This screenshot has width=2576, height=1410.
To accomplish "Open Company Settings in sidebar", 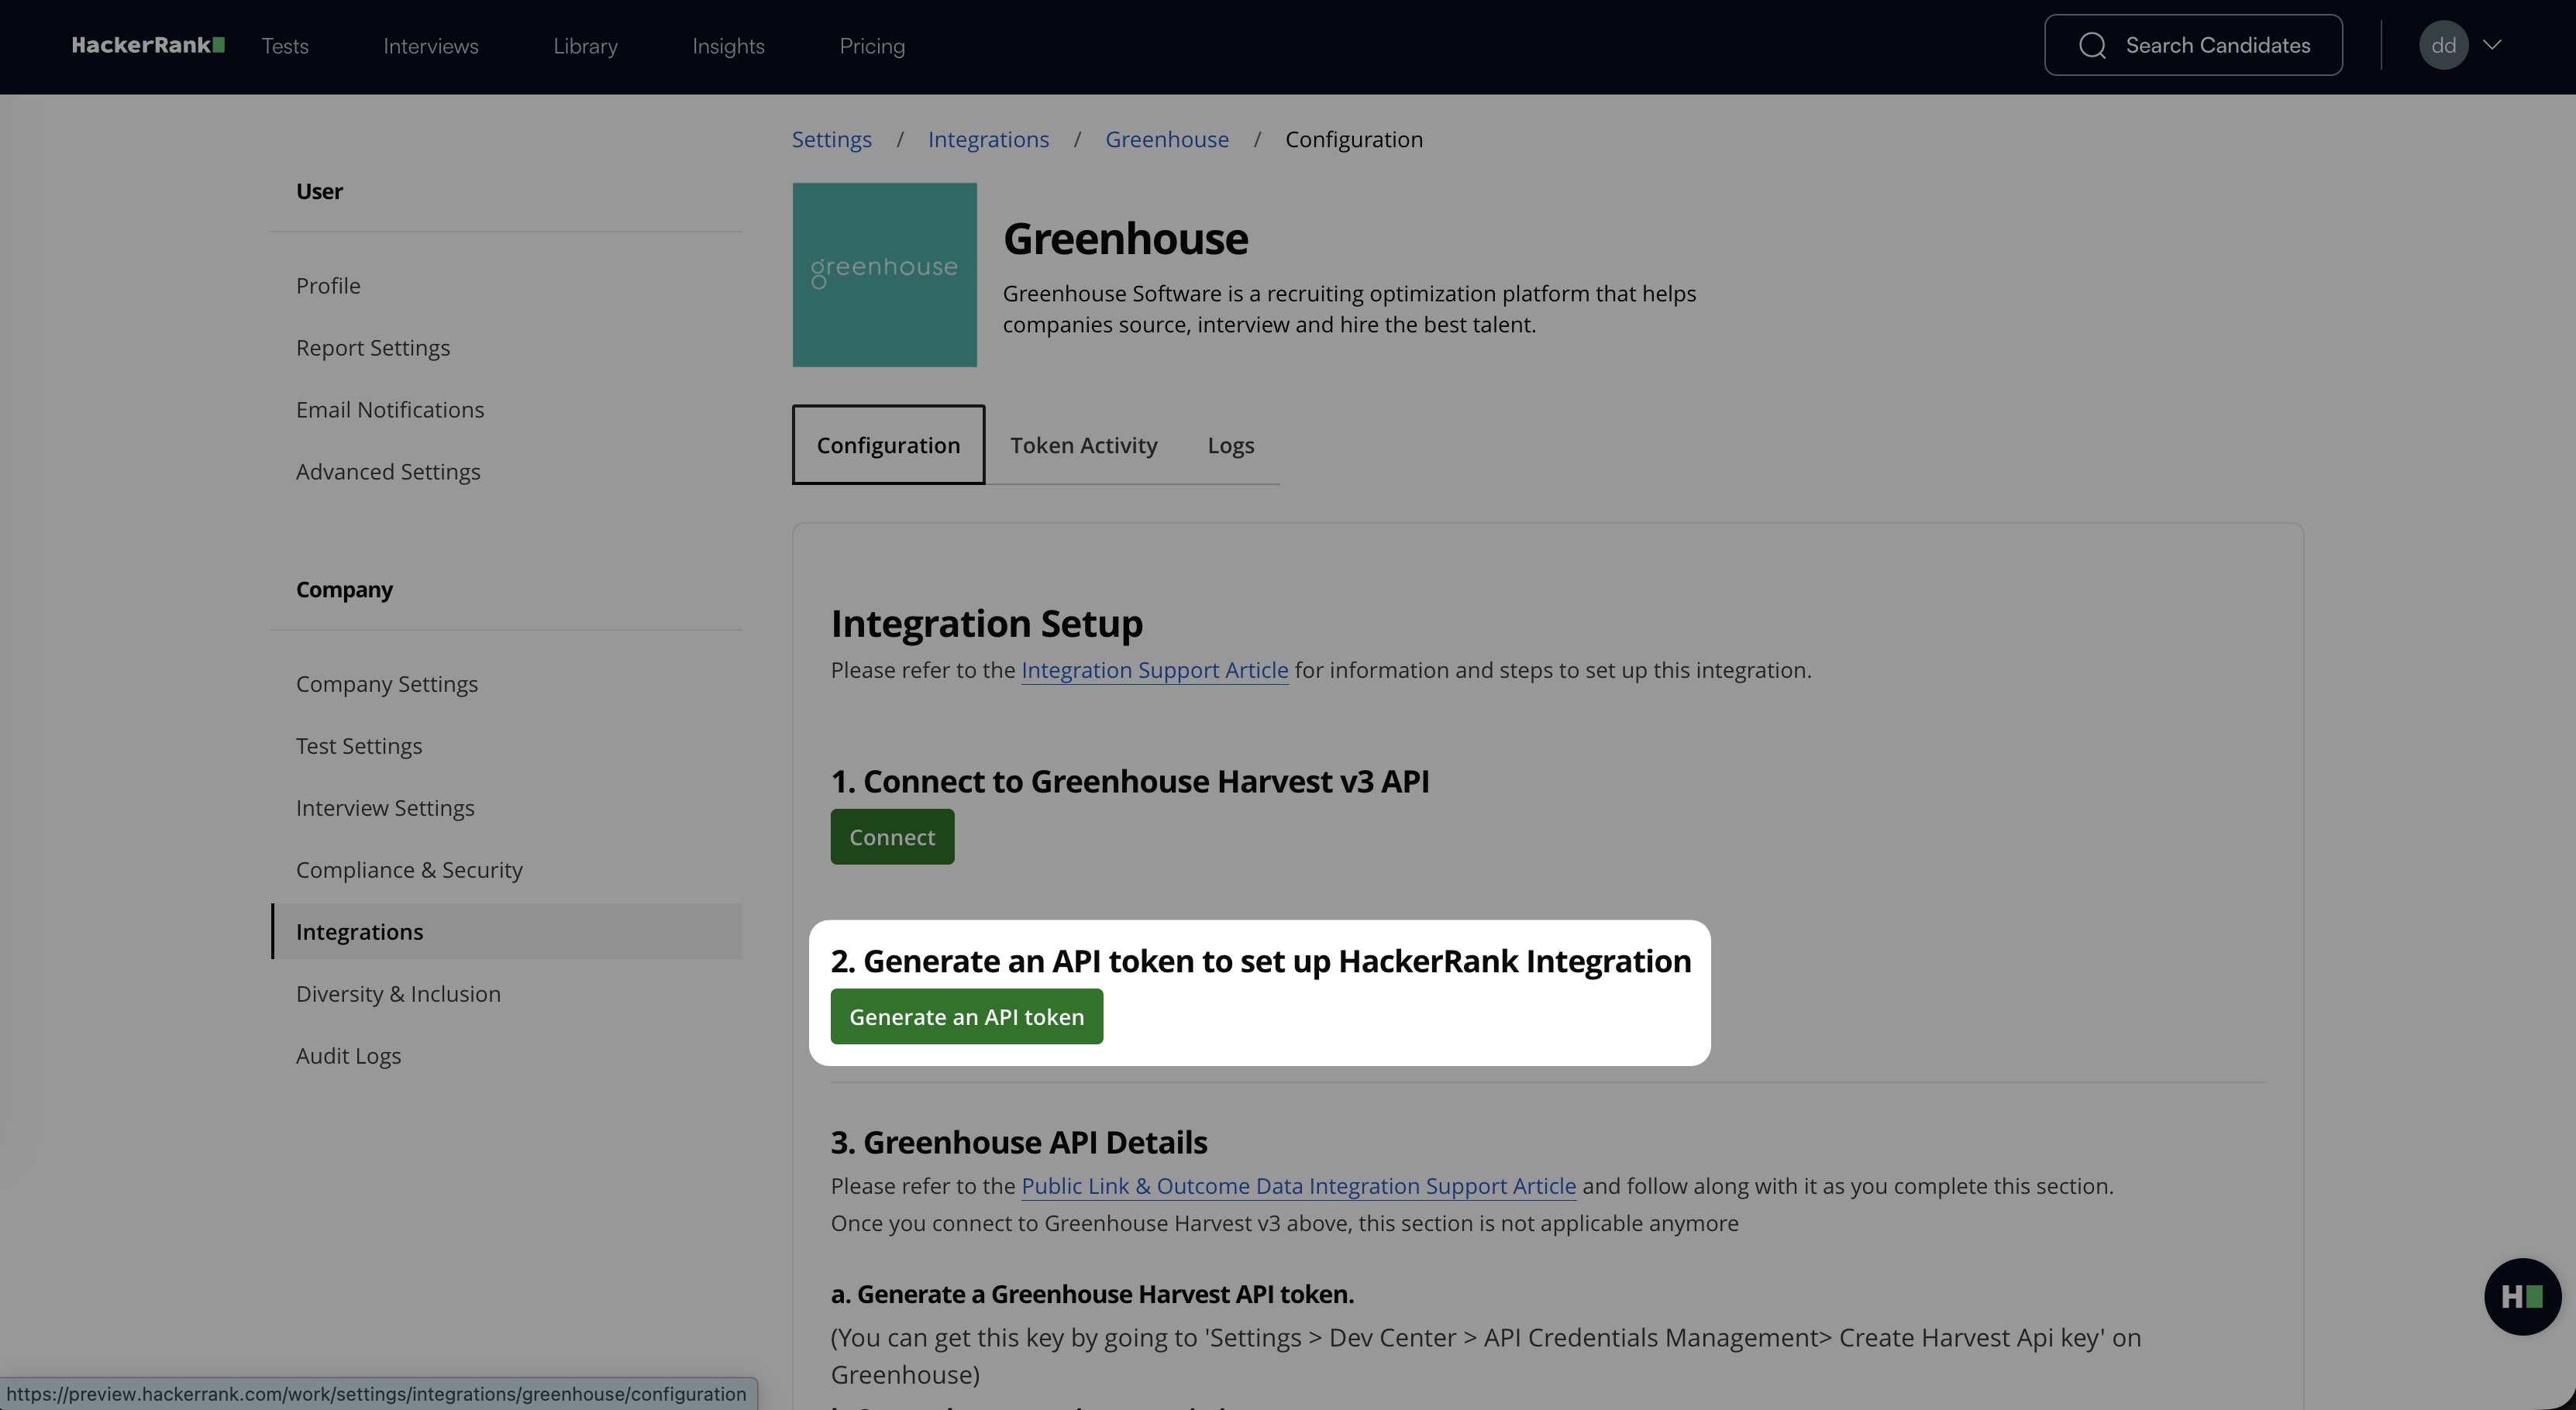I will 387,684.
